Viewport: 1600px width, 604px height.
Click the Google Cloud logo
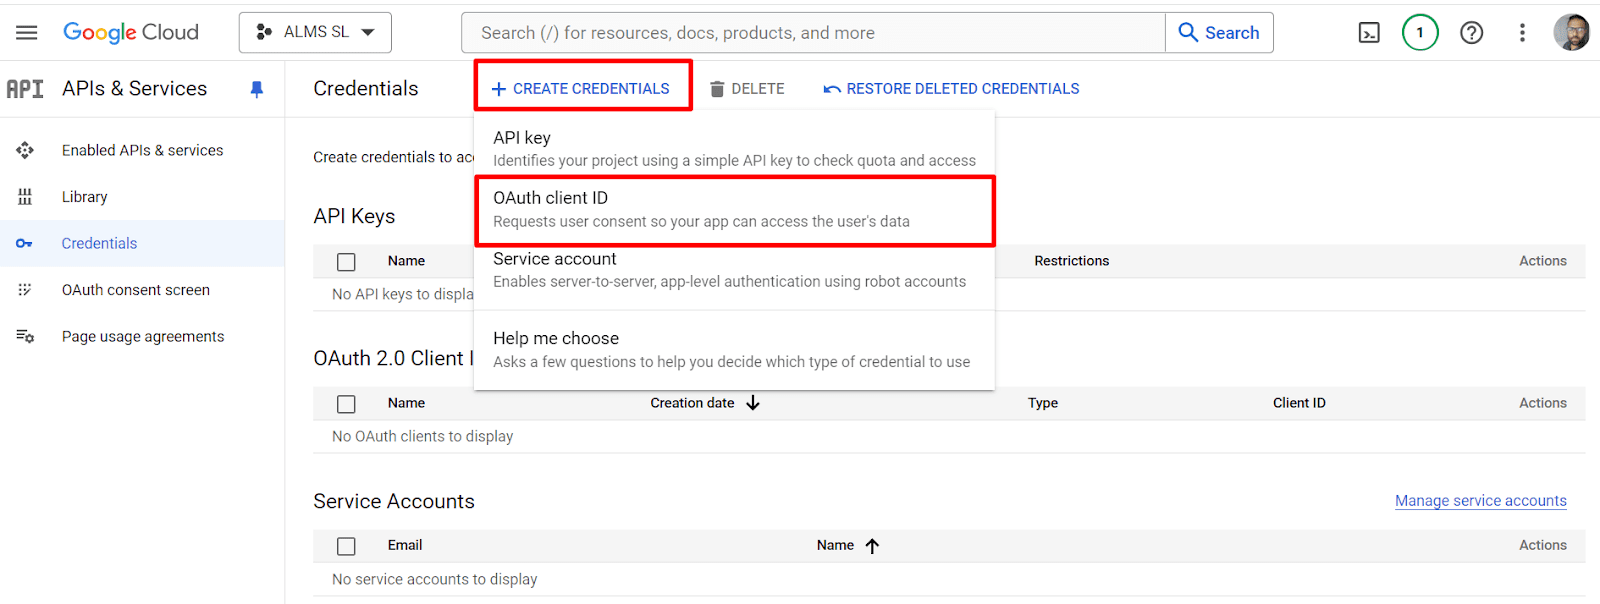(131, 33)
